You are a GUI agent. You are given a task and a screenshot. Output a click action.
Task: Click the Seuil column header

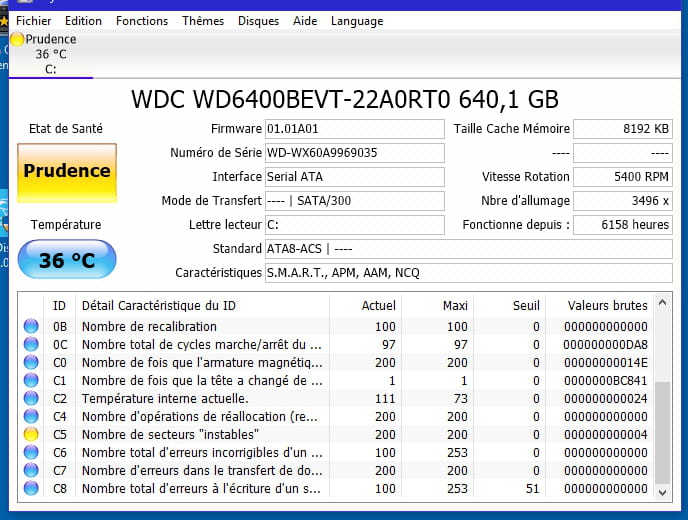509,305
